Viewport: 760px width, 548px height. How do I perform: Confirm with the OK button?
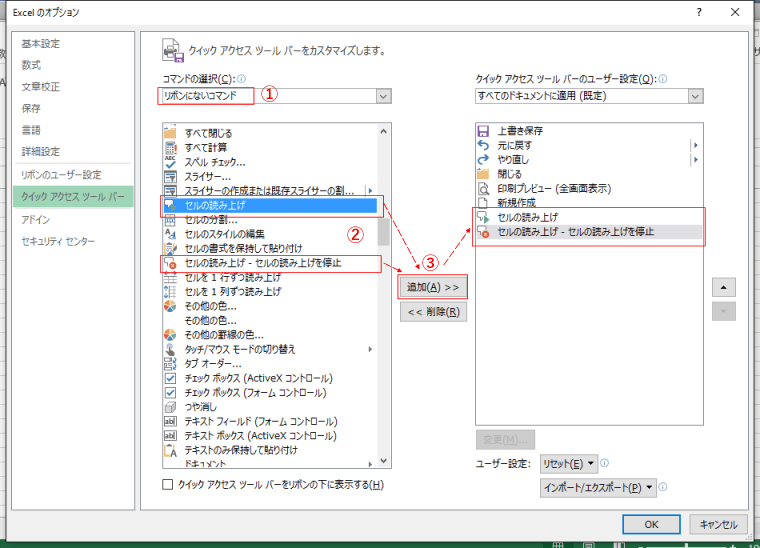click(x=651, y=524)
